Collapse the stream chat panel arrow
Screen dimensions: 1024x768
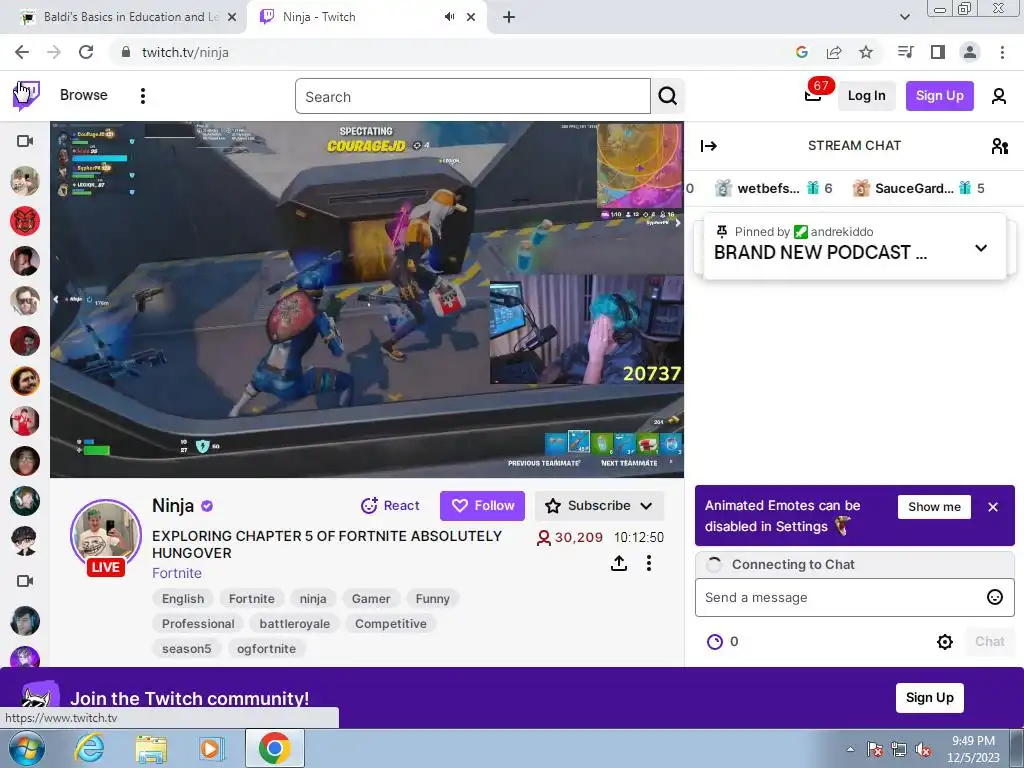pyautogui.click(x=709, y=146)
